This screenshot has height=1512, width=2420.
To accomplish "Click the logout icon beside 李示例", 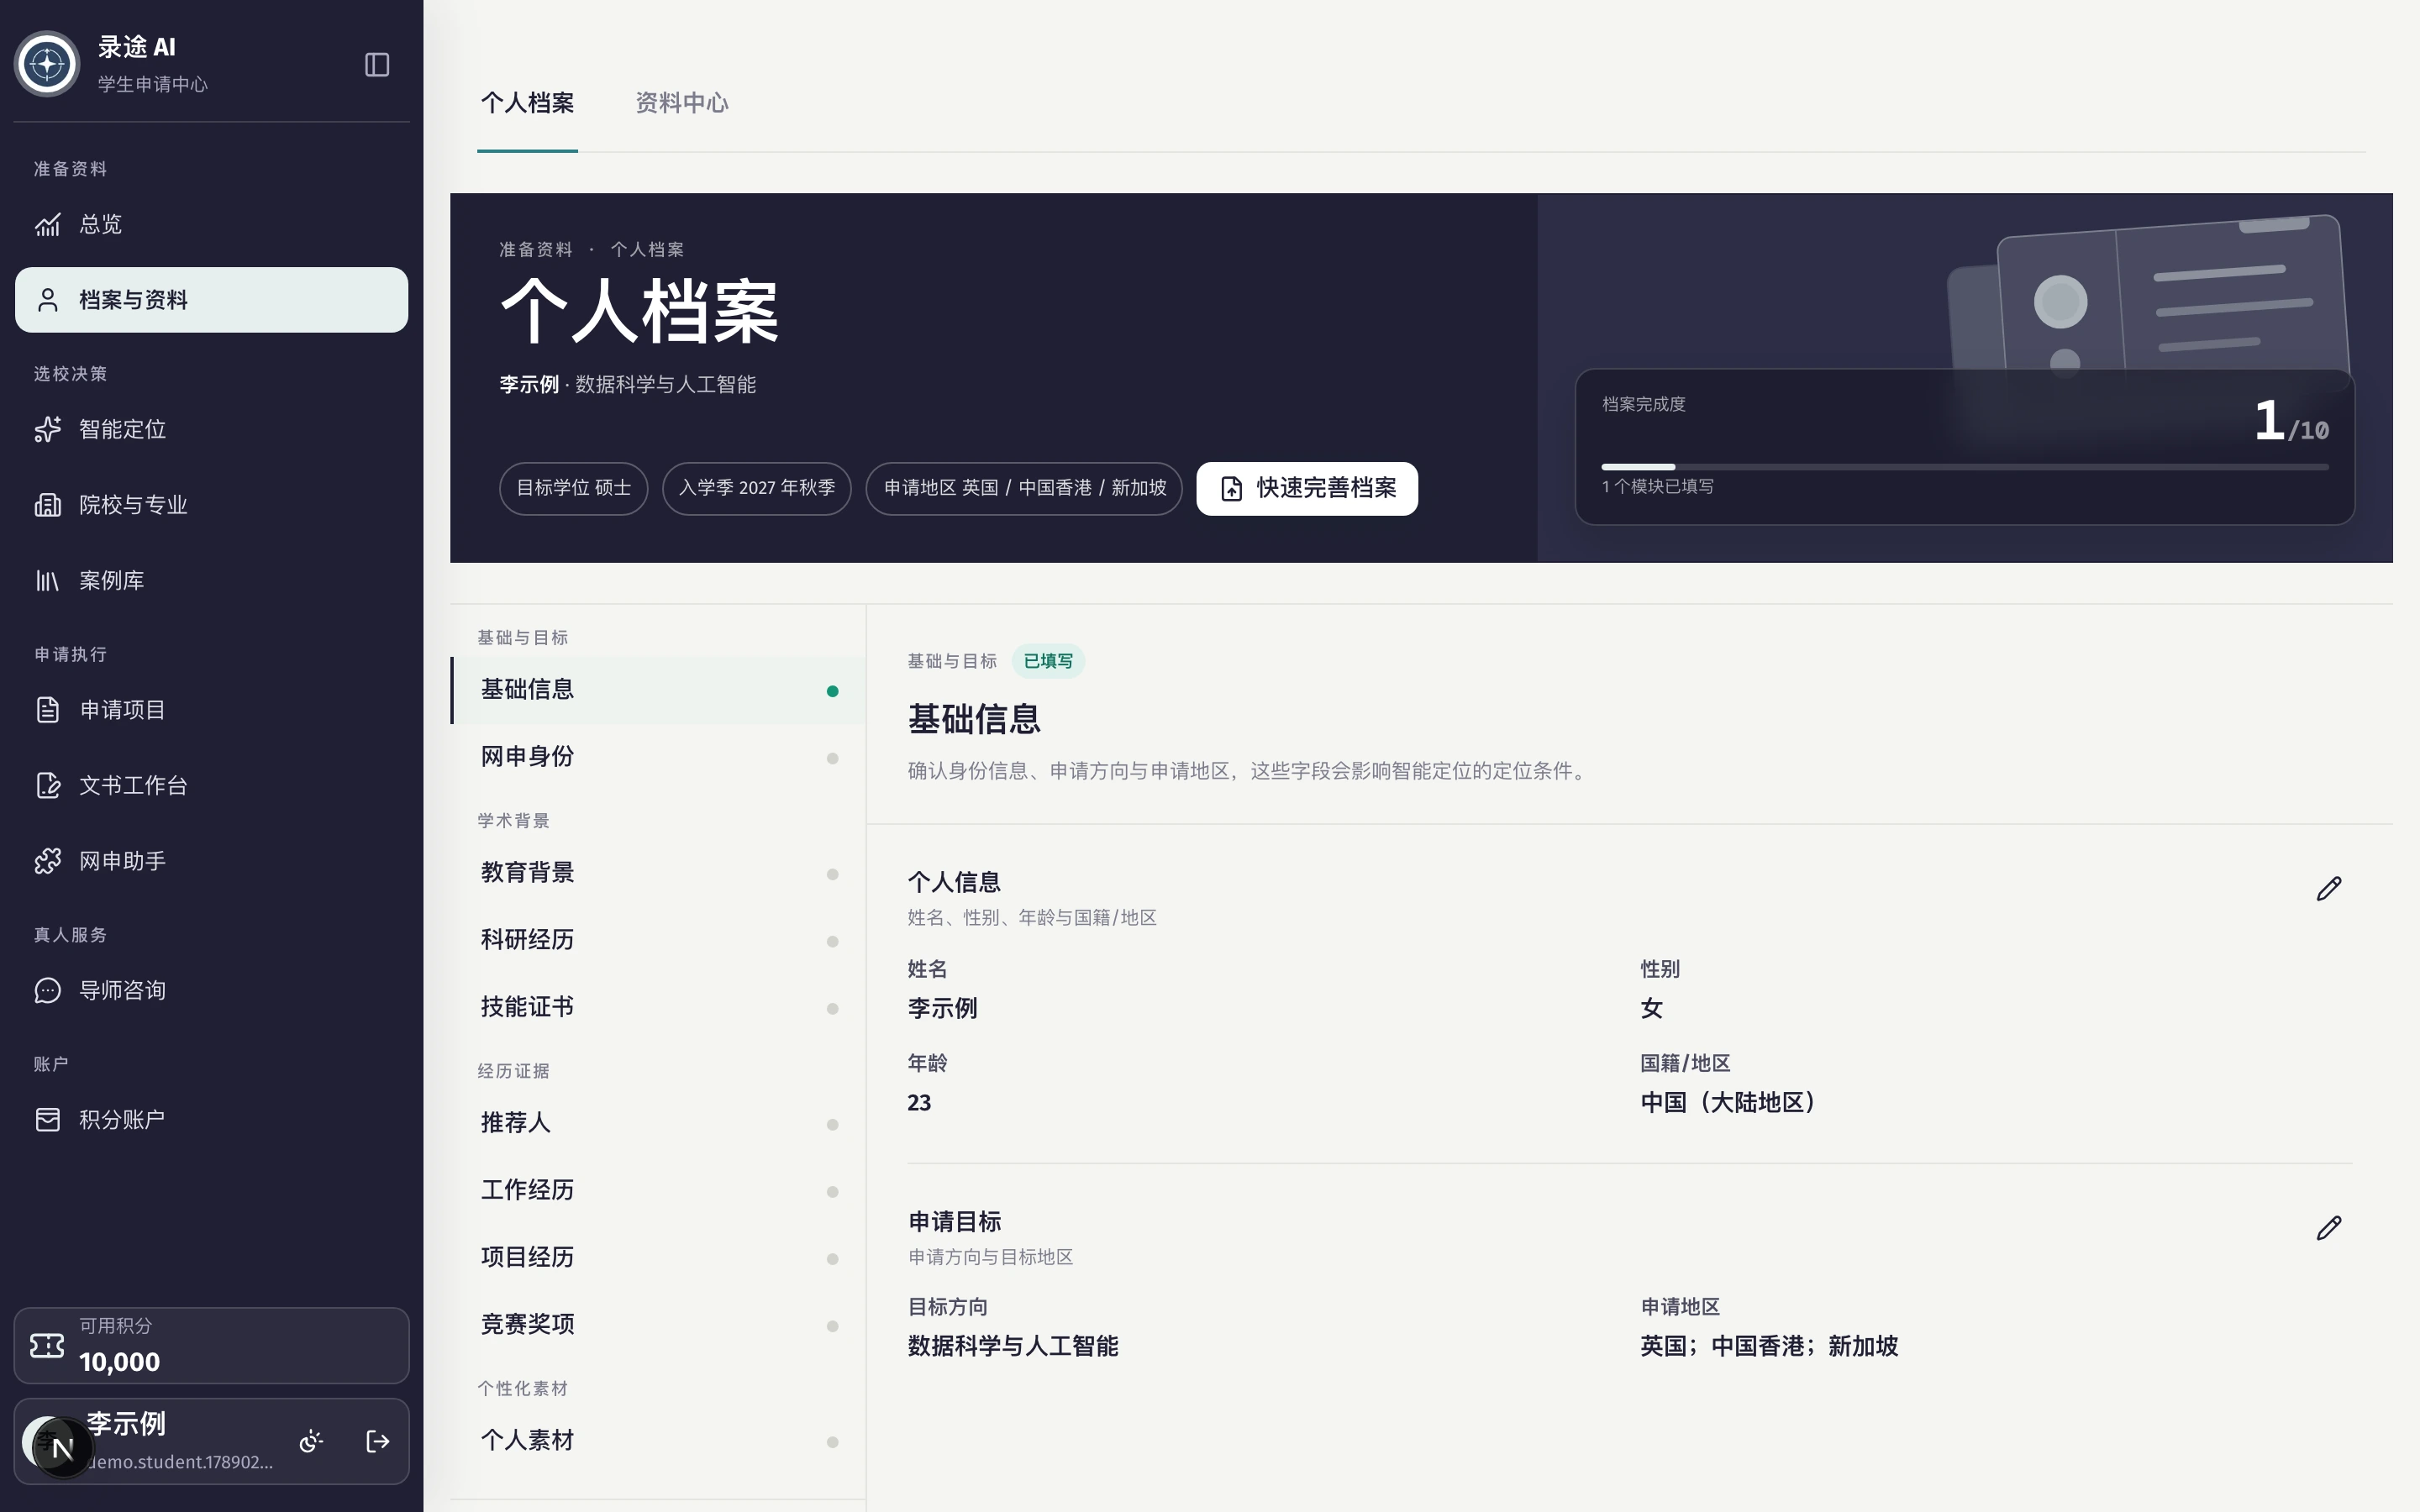I will 378,1441.
